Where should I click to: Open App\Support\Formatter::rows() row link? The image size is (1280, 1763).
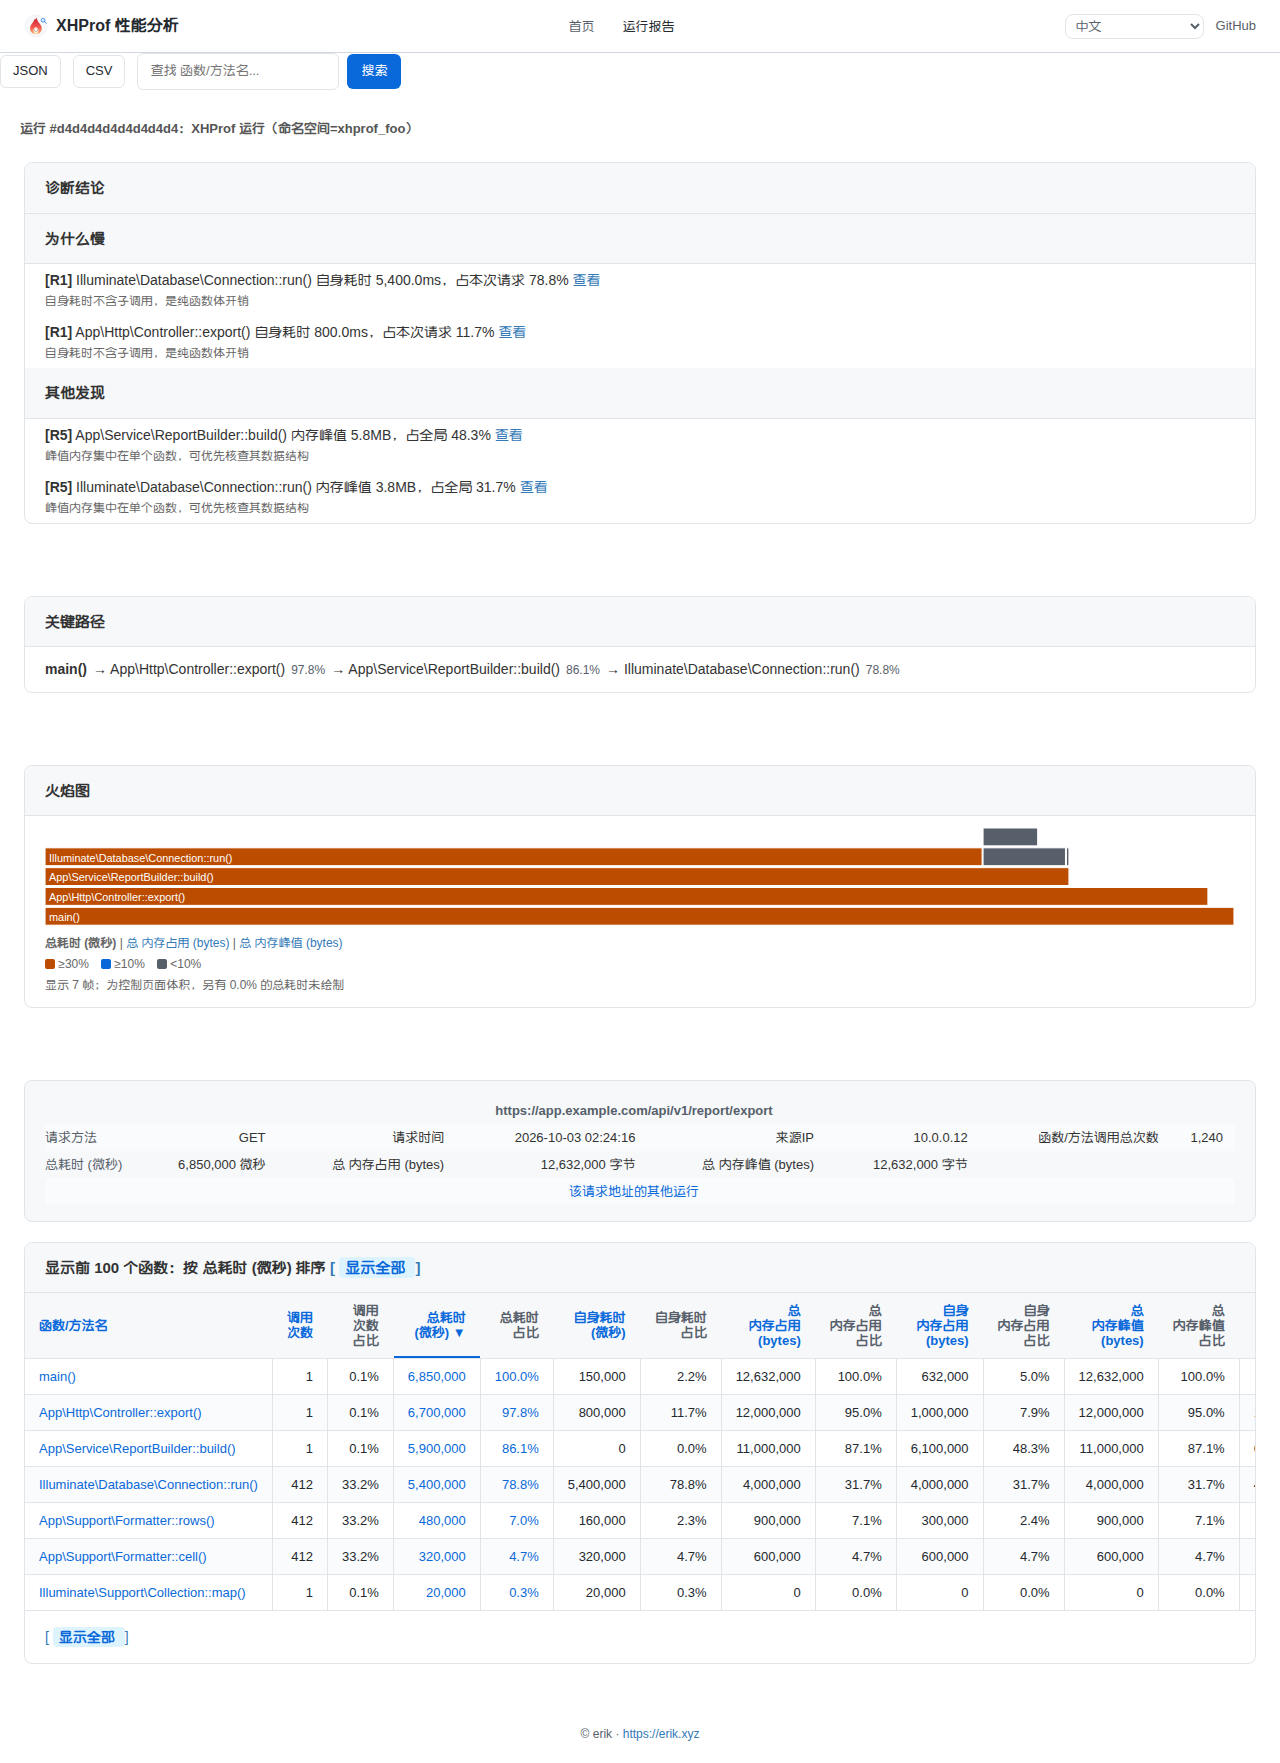127,1521
